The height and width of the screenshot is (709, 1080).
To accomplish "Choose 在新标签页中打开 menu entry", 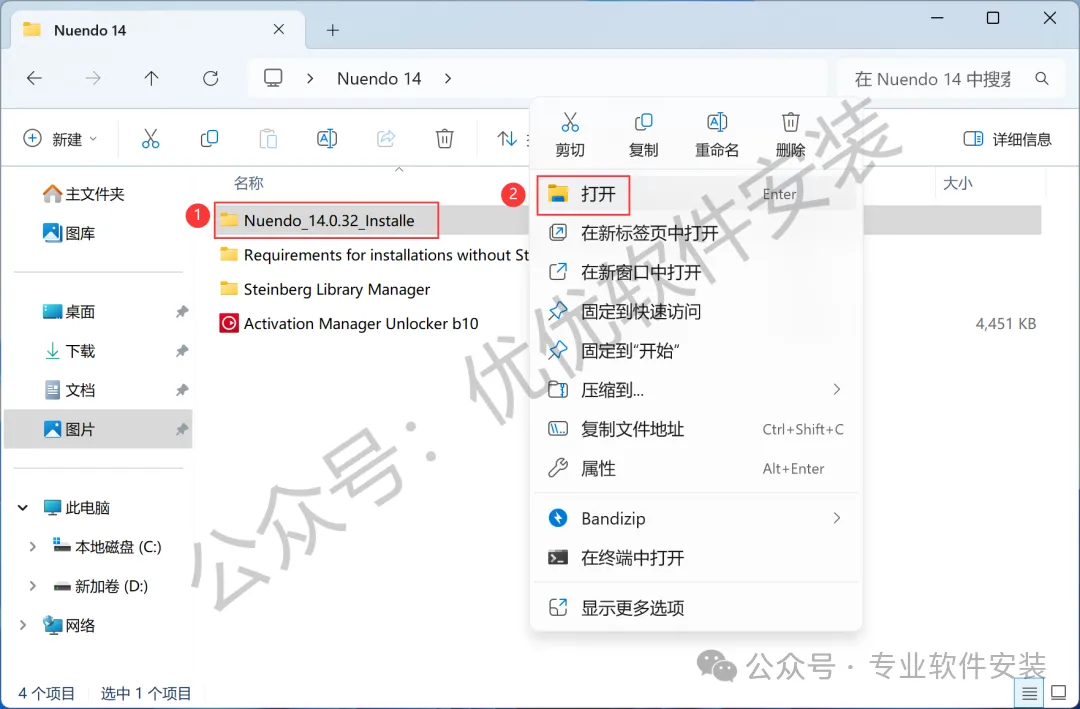I will pos(696,233).
